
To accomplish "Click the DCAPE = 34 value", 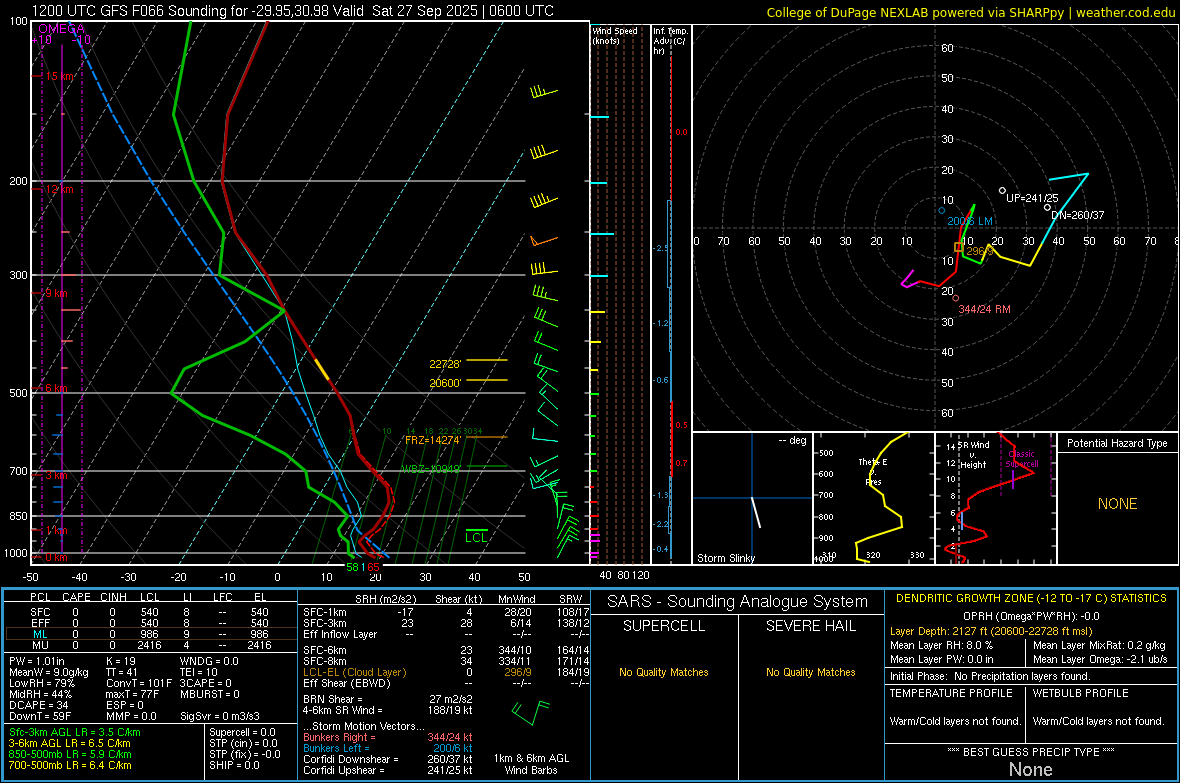I will (39, 705).
